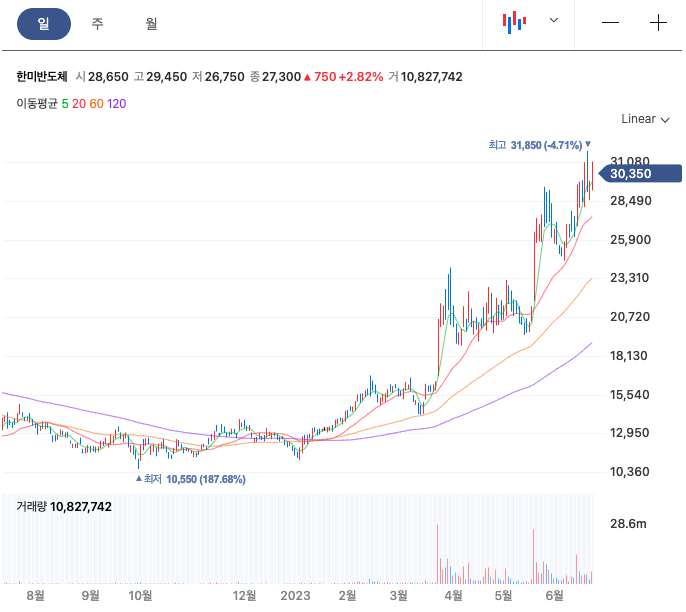Toggle the 5-day moving average

[65, 104]
